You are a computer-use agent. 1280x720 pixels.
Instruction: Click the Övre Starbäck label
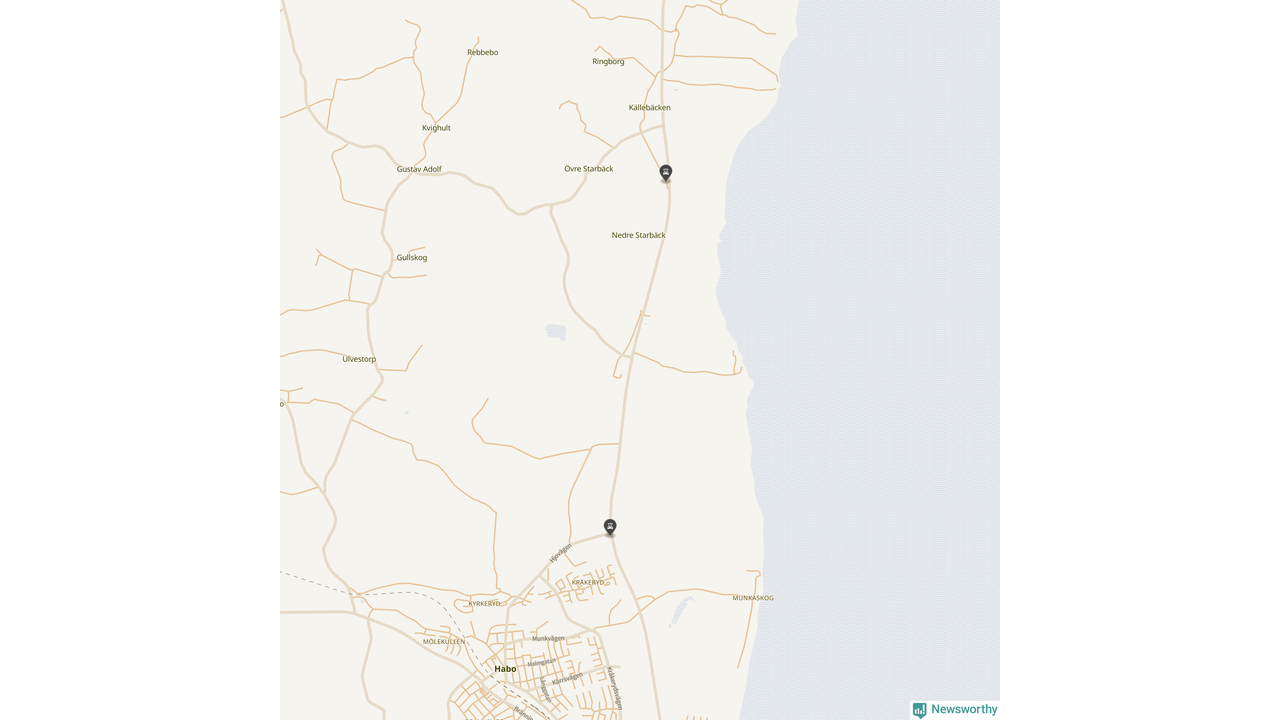click(x=589, y=168)
